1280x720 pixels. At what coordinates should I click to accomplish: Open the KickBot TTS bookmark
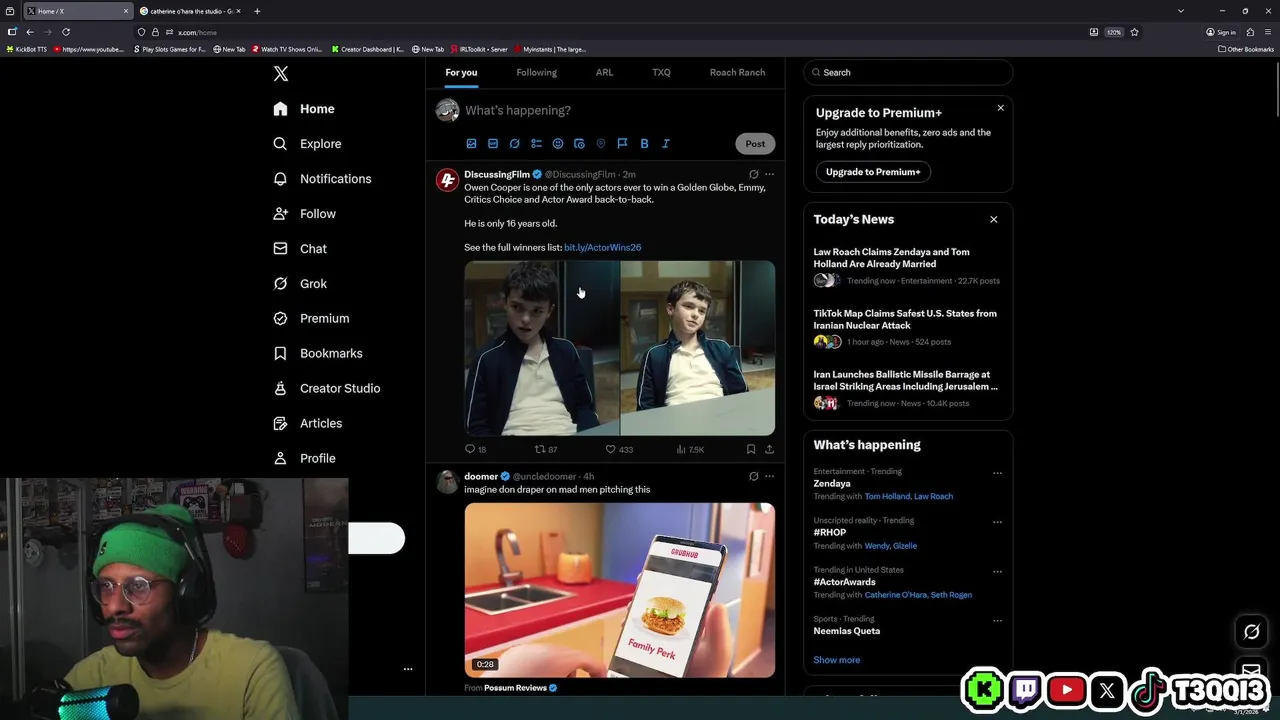27,49
